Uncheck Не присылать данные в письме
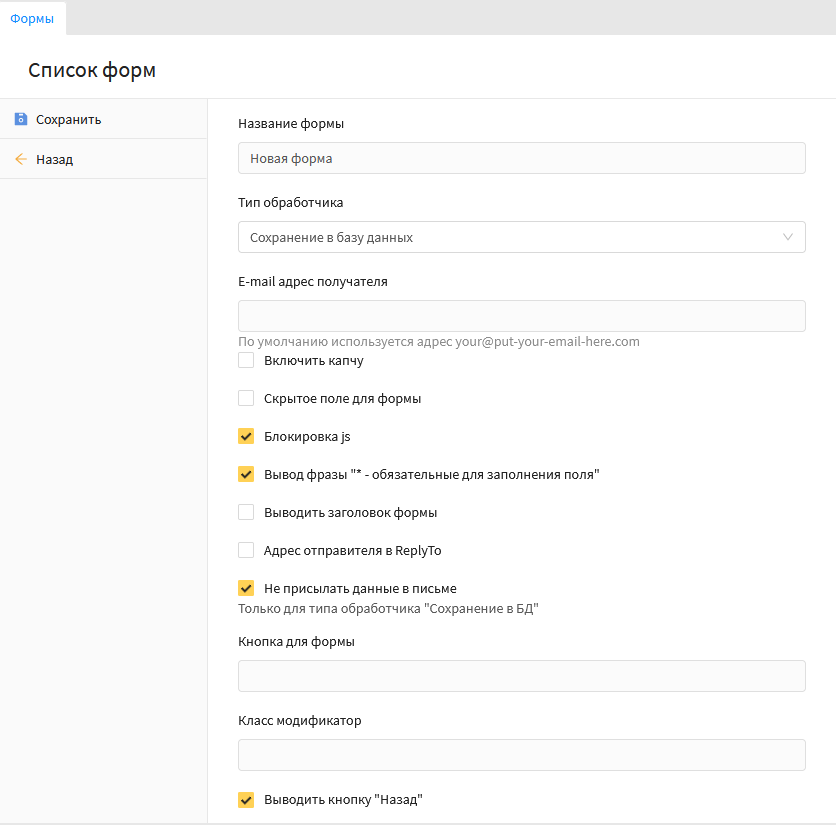The width and height of the screenshot is (836, 825). (x=246, y=588)
